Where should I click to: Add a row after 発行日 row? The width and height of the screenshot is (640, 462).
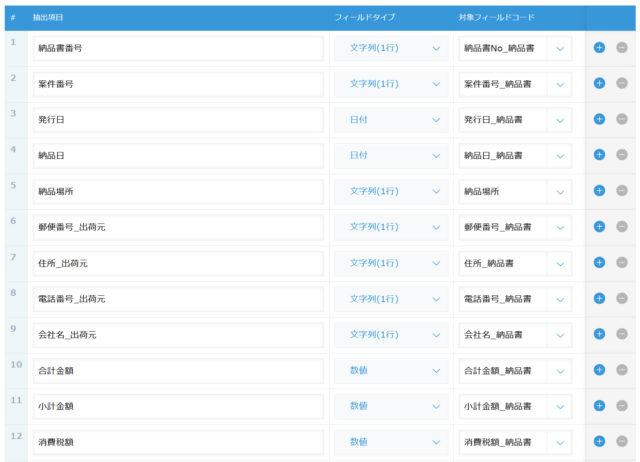(599, 119)
